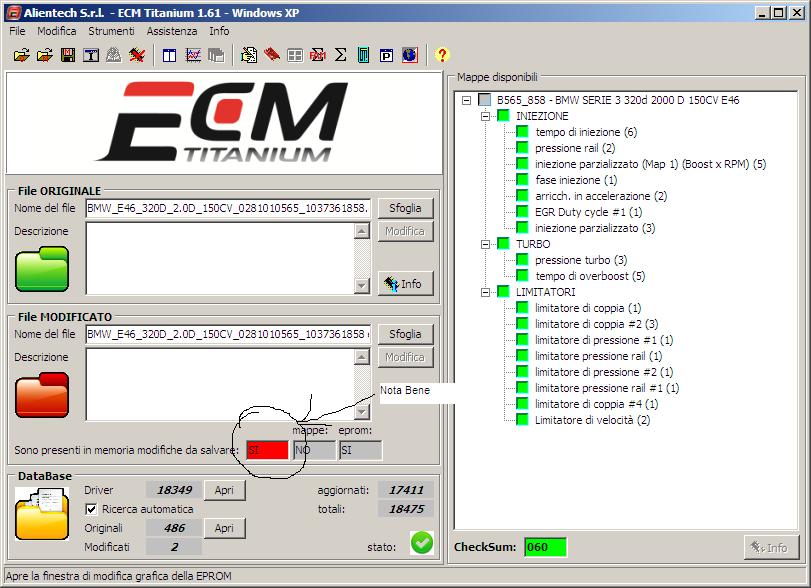Open original file via first toolbar folder icon

pos(22,55)
